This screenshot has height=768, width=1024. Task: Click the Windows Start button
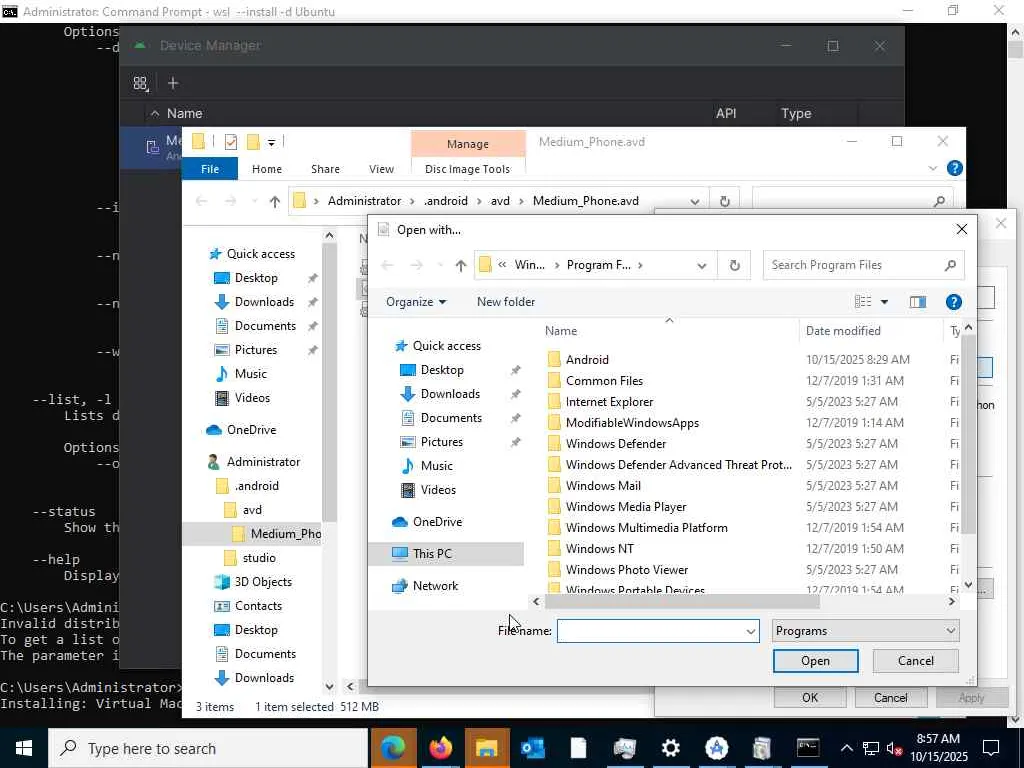[x=24, y=748]
